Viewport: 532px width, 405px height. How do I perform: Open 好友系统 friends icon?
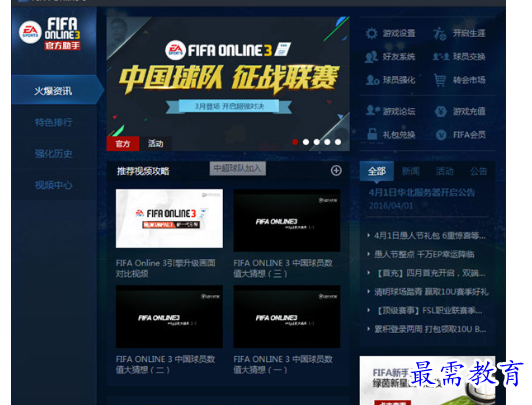[372, 57]
